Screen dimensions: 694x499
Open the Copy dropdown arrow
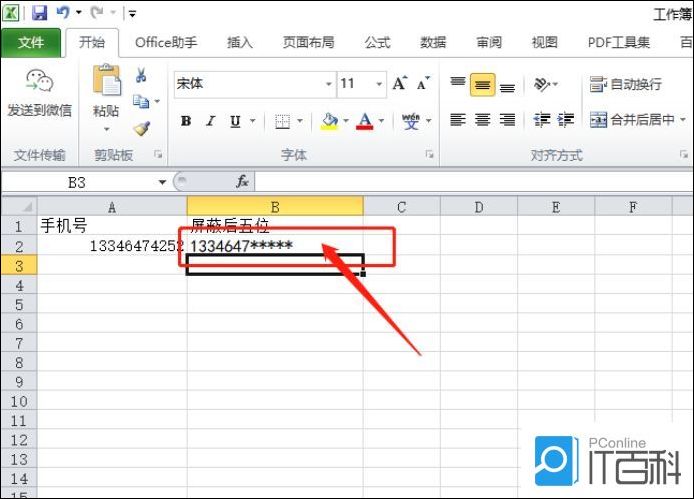coord(157,101)
